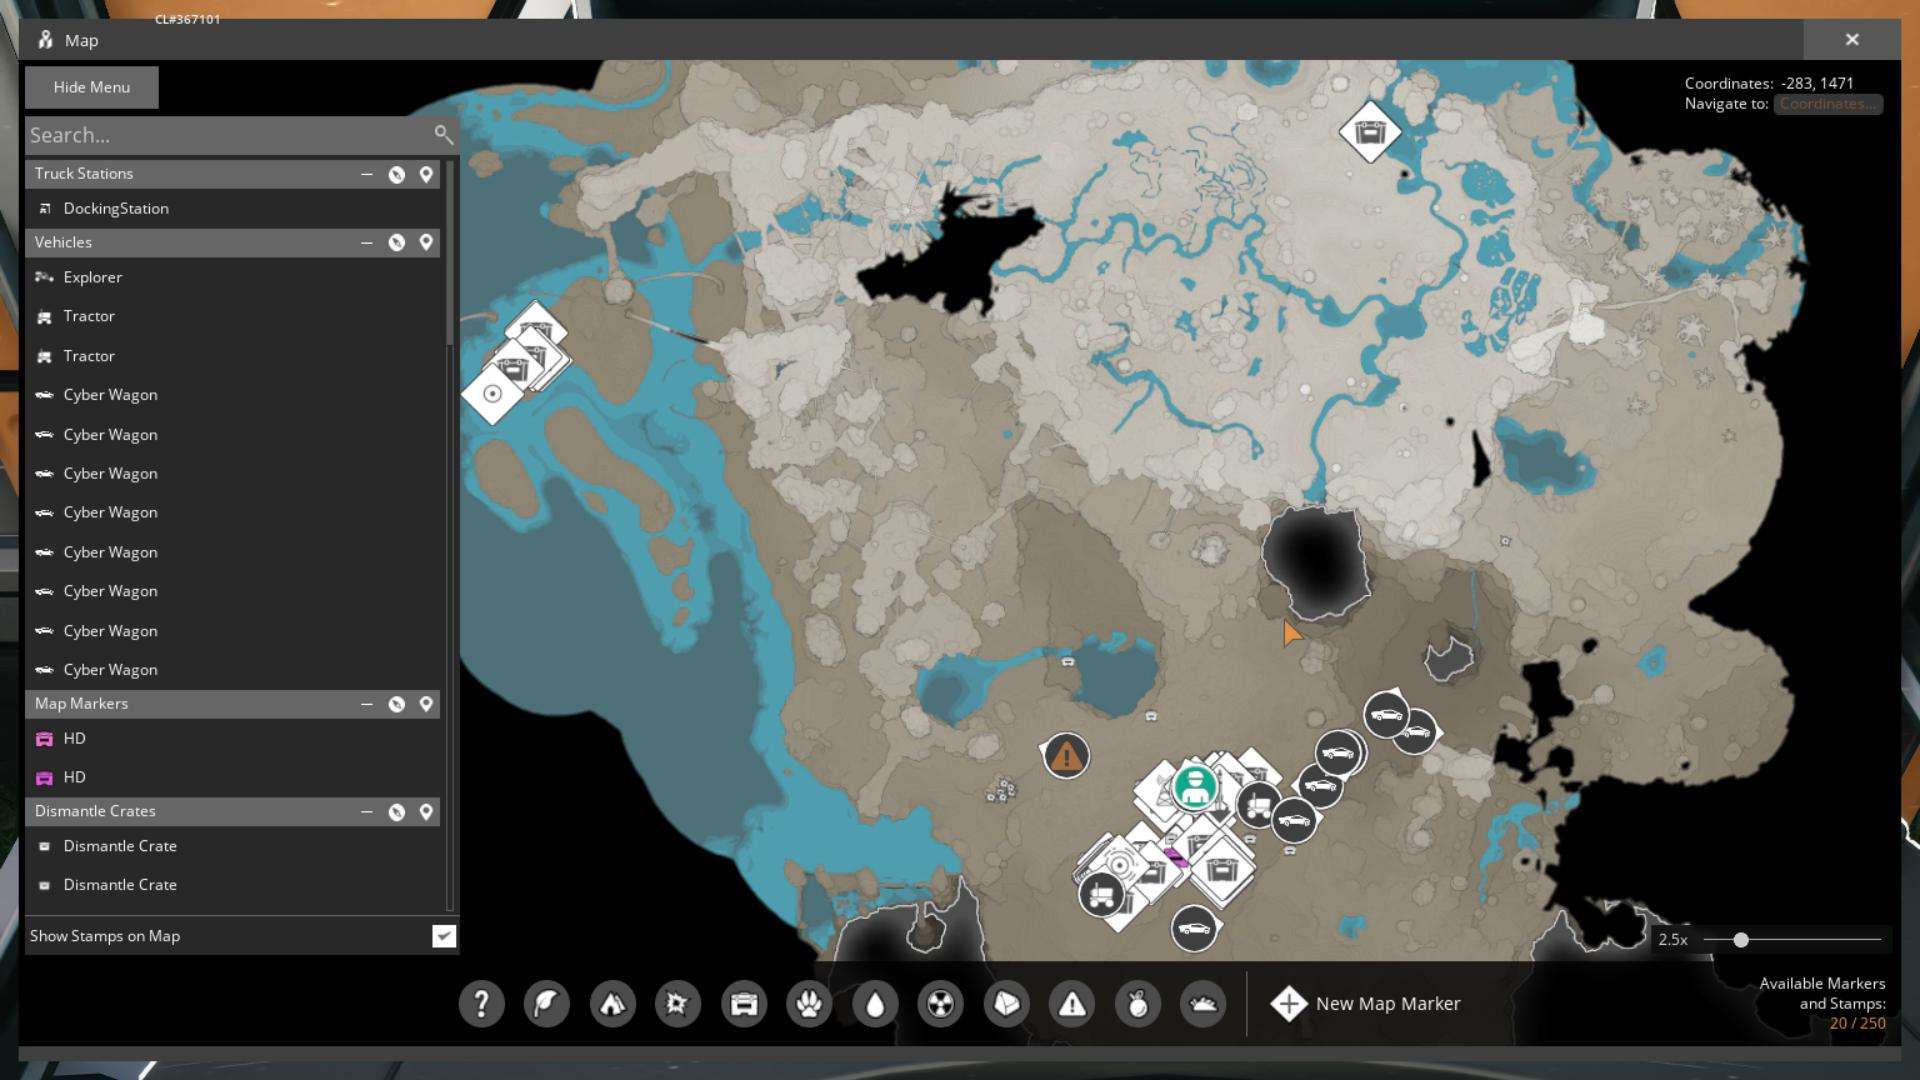Choose the warning triangle stamp in the stamp bar
Screen dimensions: 1920x1080
point(1072,1003)
